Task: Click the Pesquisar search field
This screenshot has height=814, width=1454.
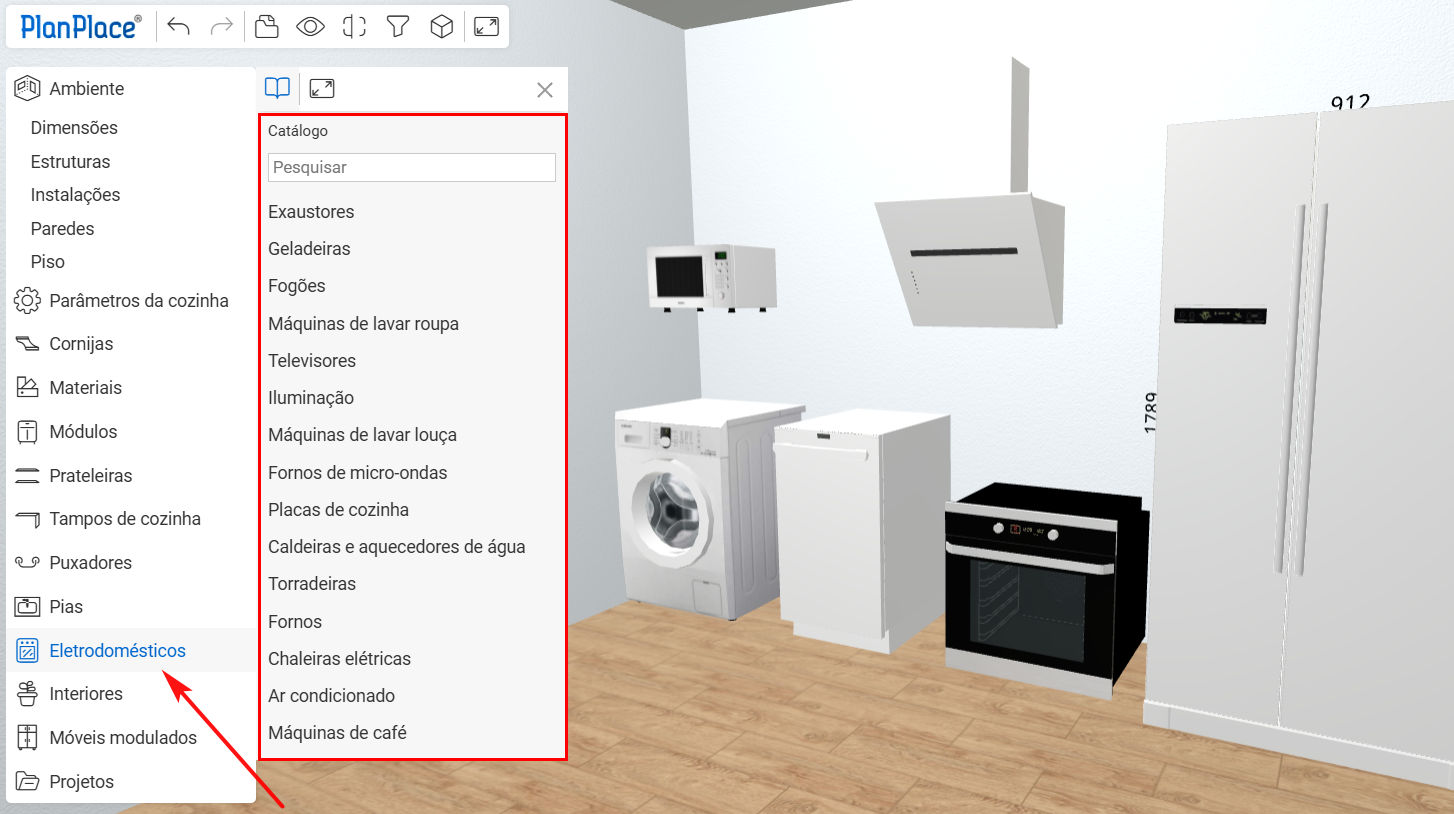Action: [411, 167]
